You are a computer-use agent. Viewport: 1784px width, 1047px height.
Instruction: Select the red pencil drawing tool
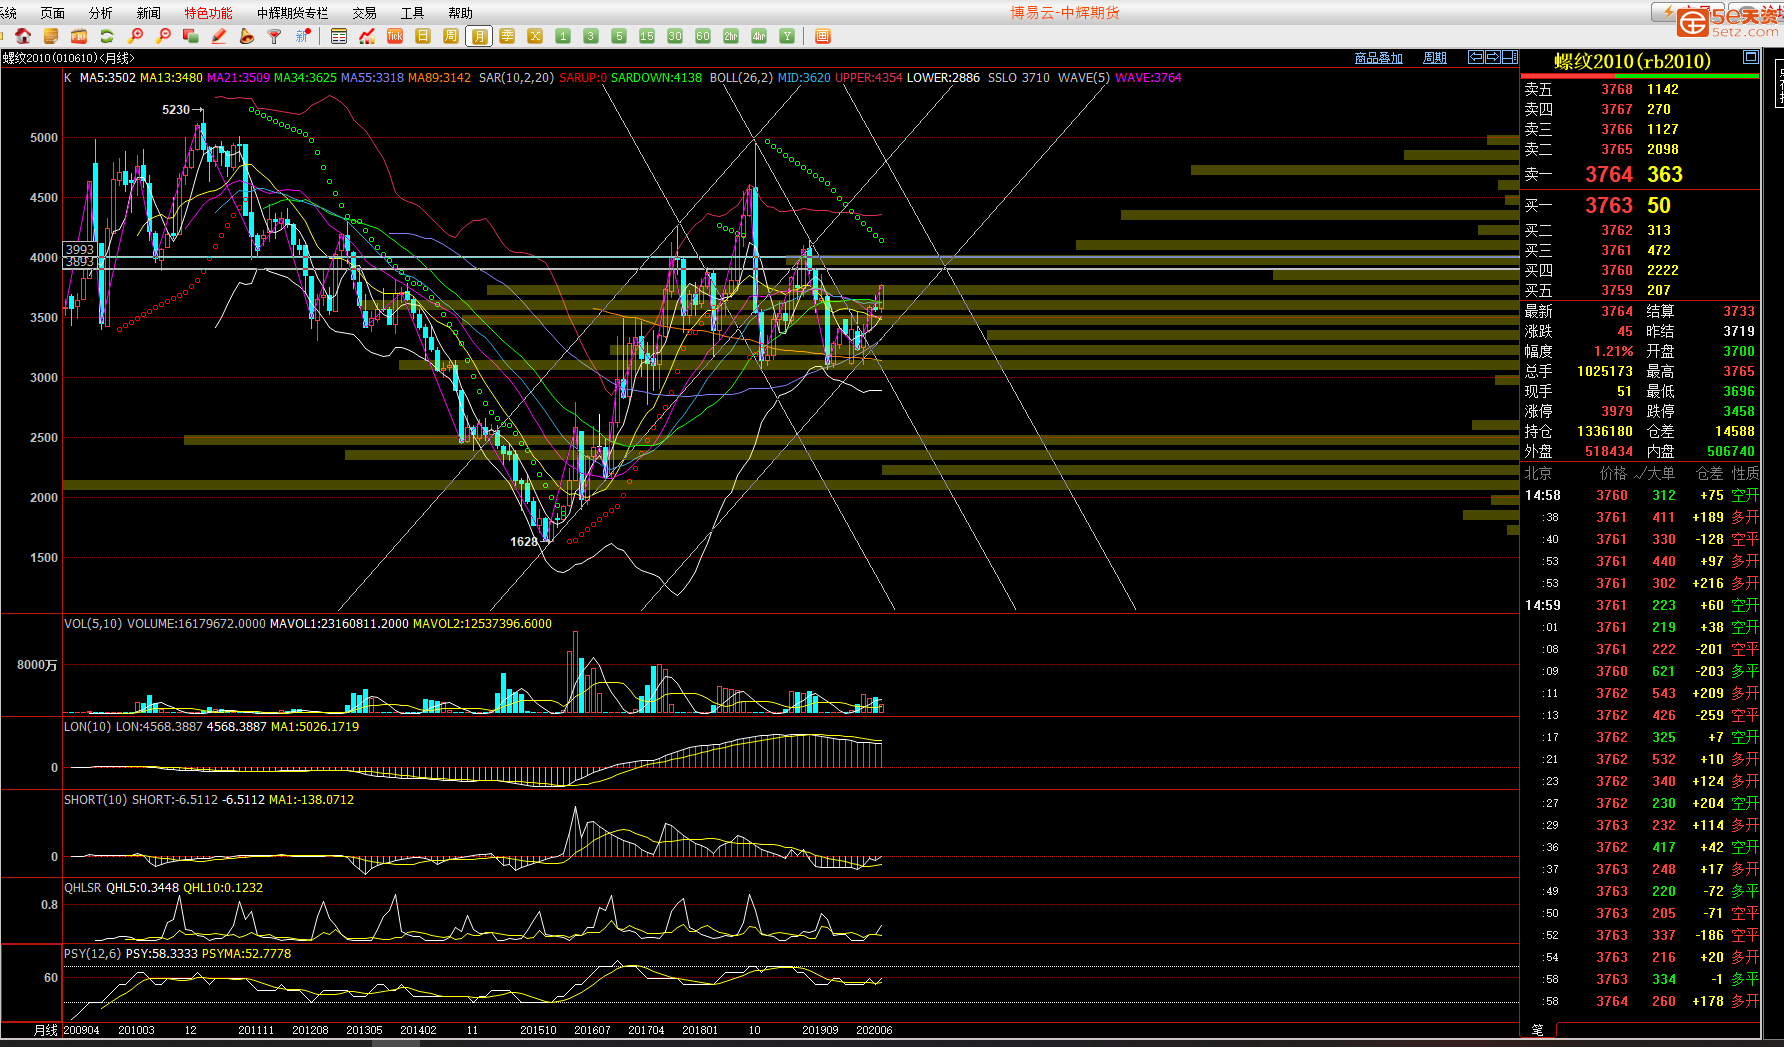coord(218,36)
